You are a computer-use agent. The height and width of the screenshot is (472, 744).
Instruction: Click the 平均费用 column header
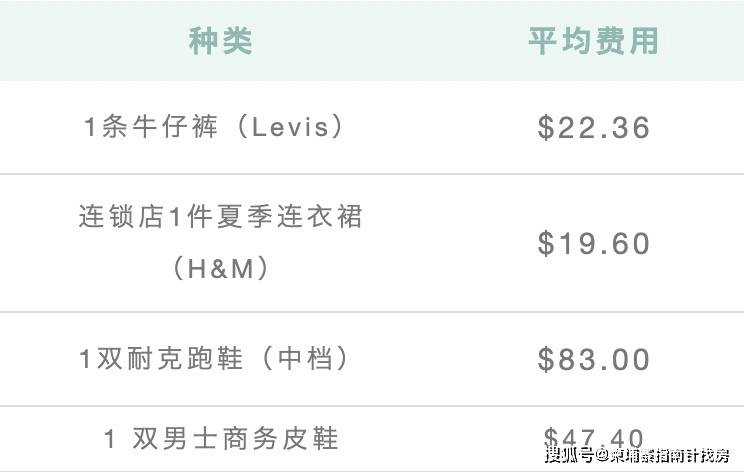594,41
